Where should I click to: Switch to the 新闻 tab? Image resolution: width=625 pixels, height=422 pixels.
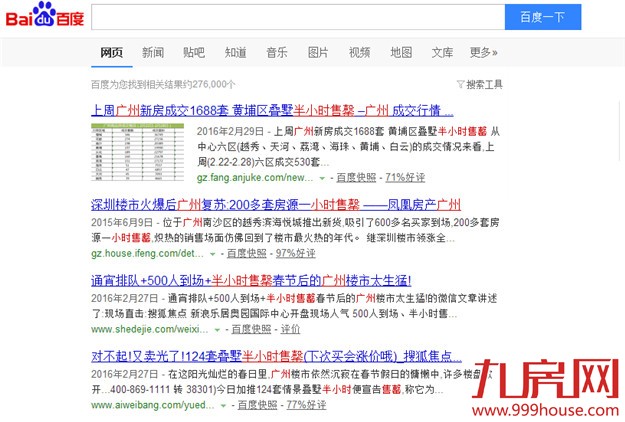pos(153,53)
